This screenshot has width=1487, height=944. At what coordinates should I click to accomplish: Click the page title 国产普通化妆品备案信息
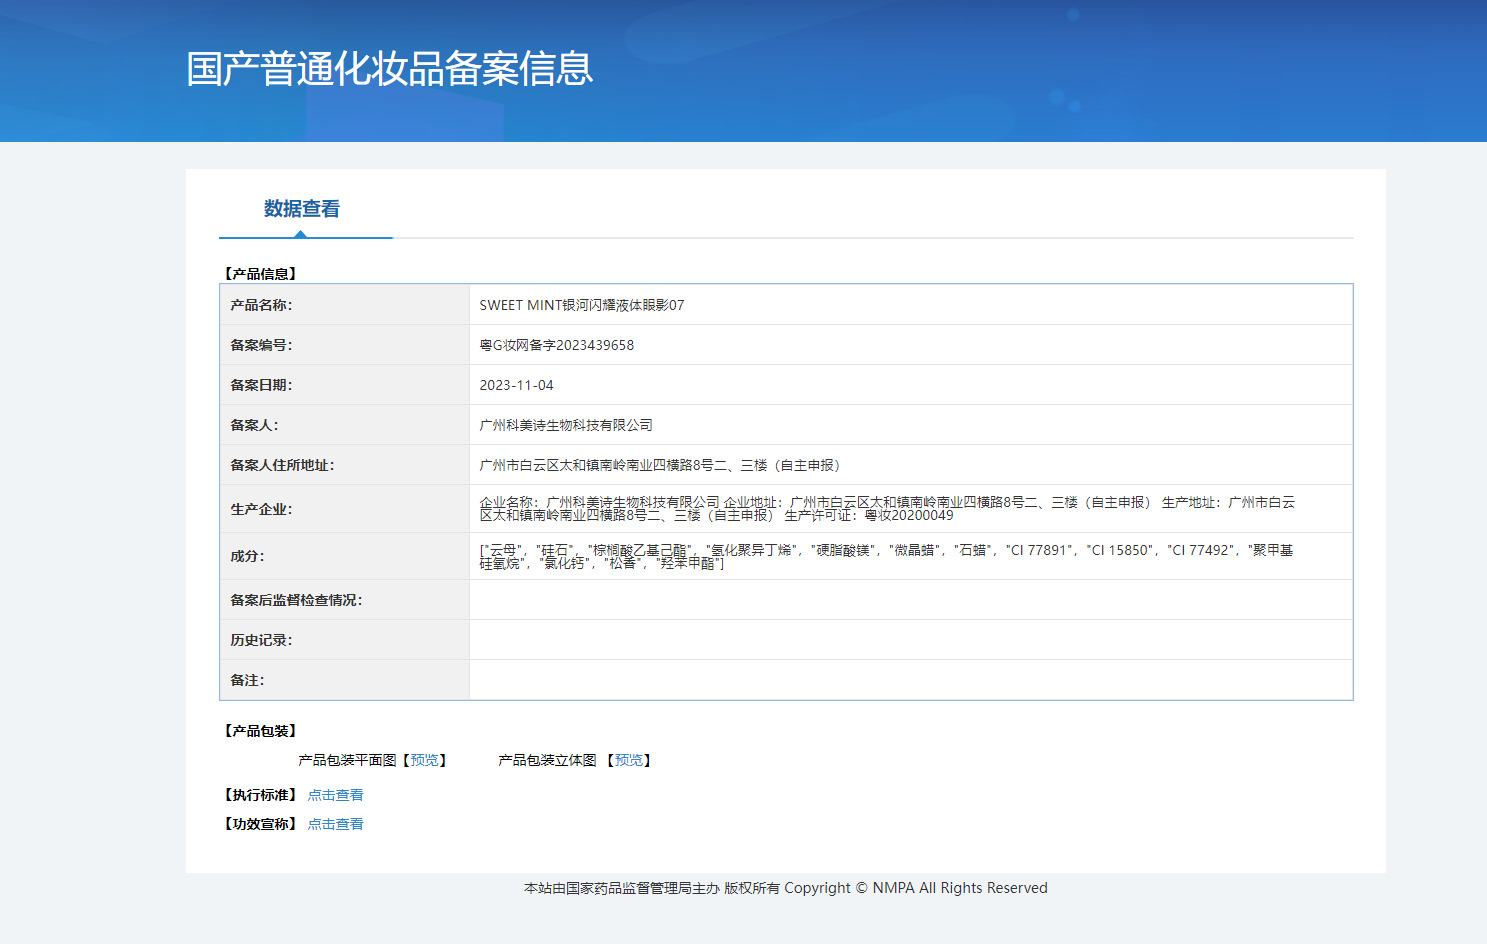(x=389, y=69)
